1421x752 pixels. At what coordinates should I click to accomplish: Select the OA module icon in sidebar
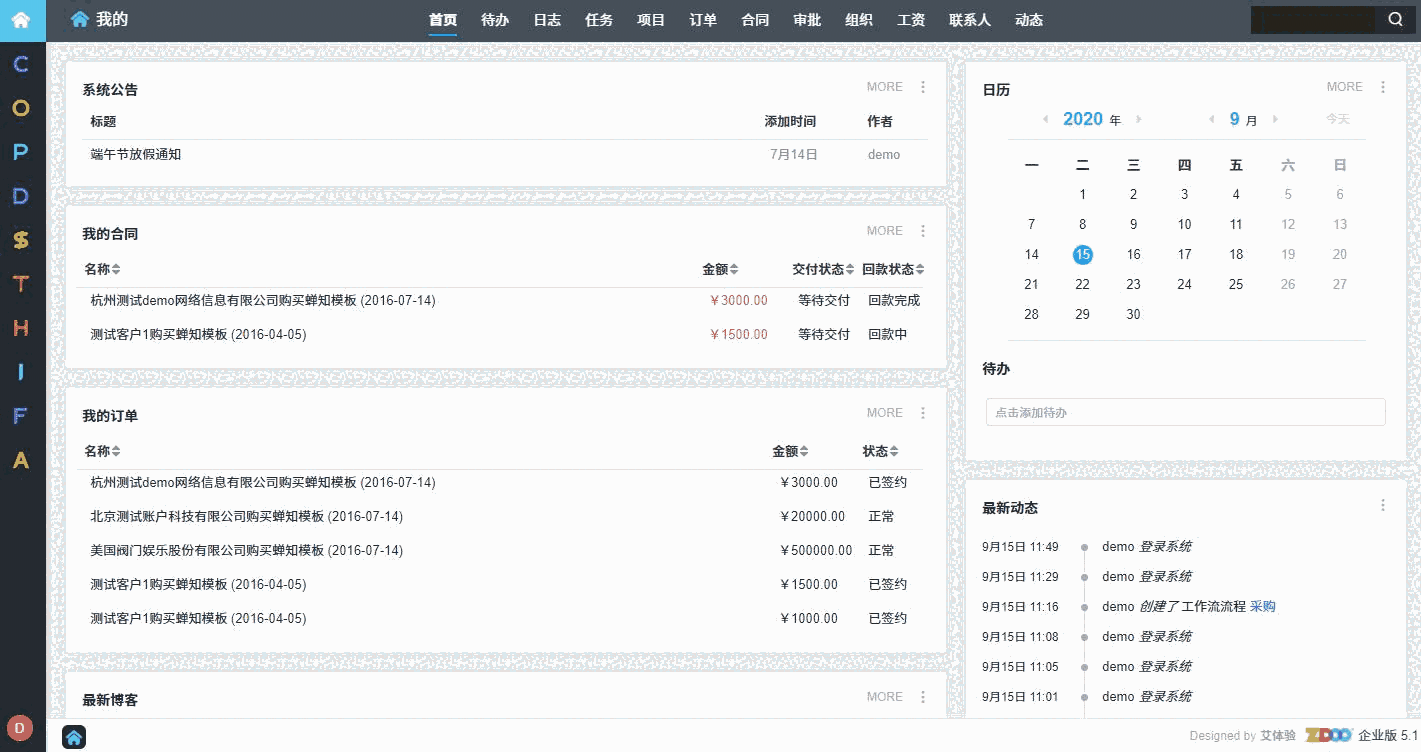tap(20, 108)
